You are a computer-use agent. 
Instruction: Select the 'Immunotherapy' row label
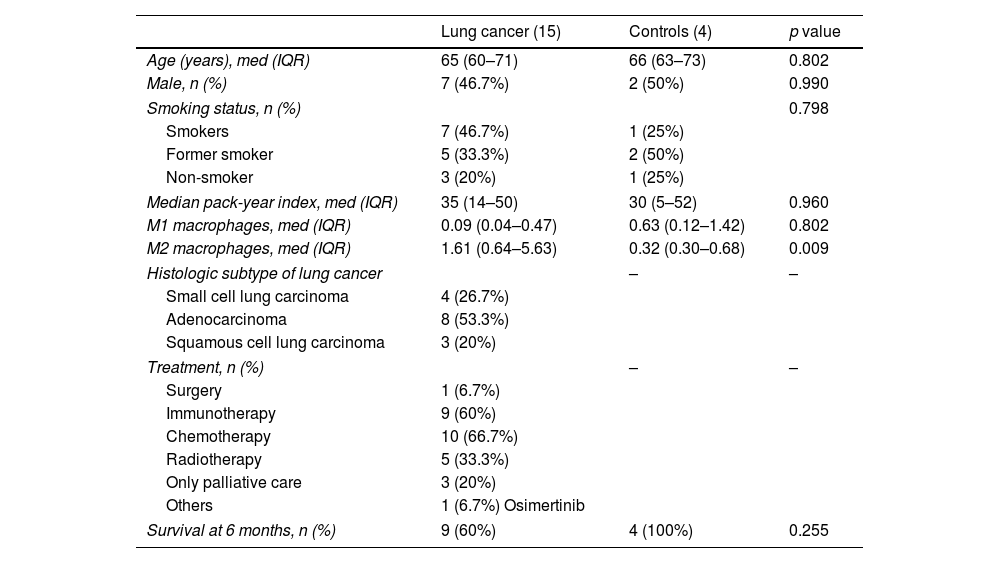pos(220,413)
